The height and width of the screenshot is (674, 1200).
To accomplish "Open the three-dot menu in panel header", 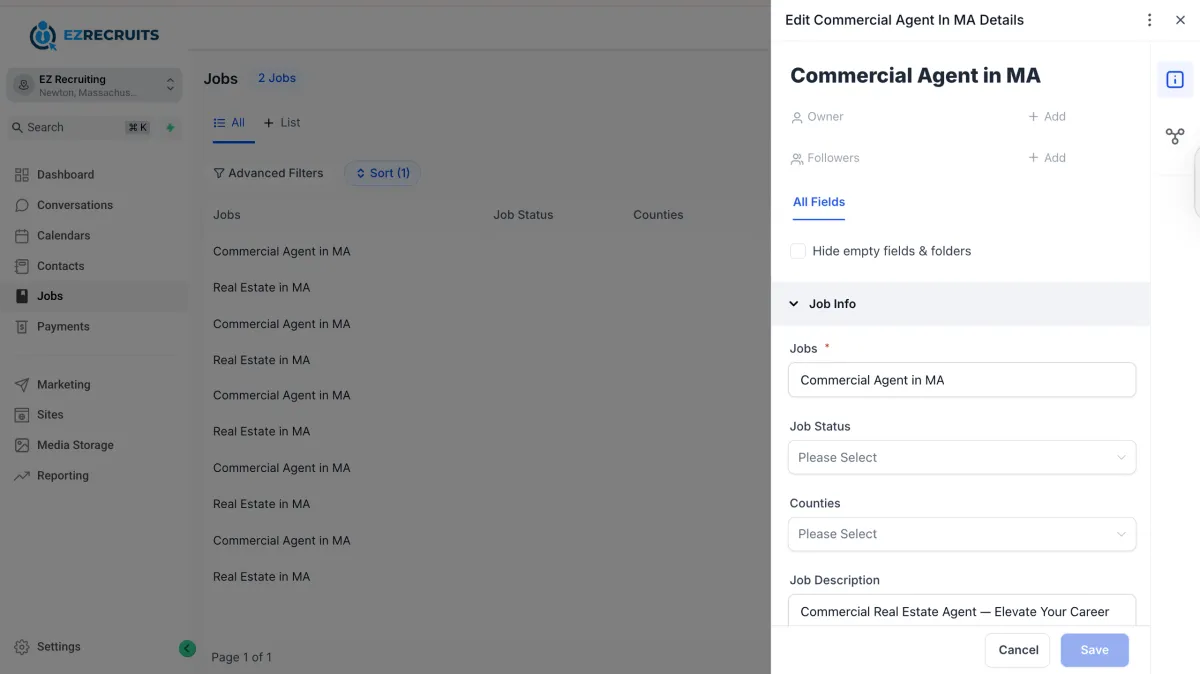I will 1149,20.
